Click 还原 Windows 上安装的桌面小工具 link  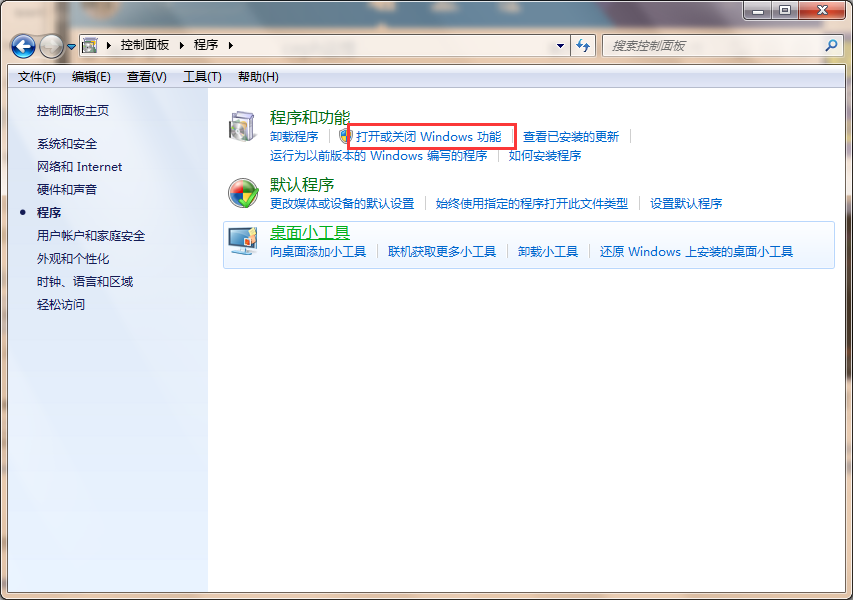click(696, 252)
